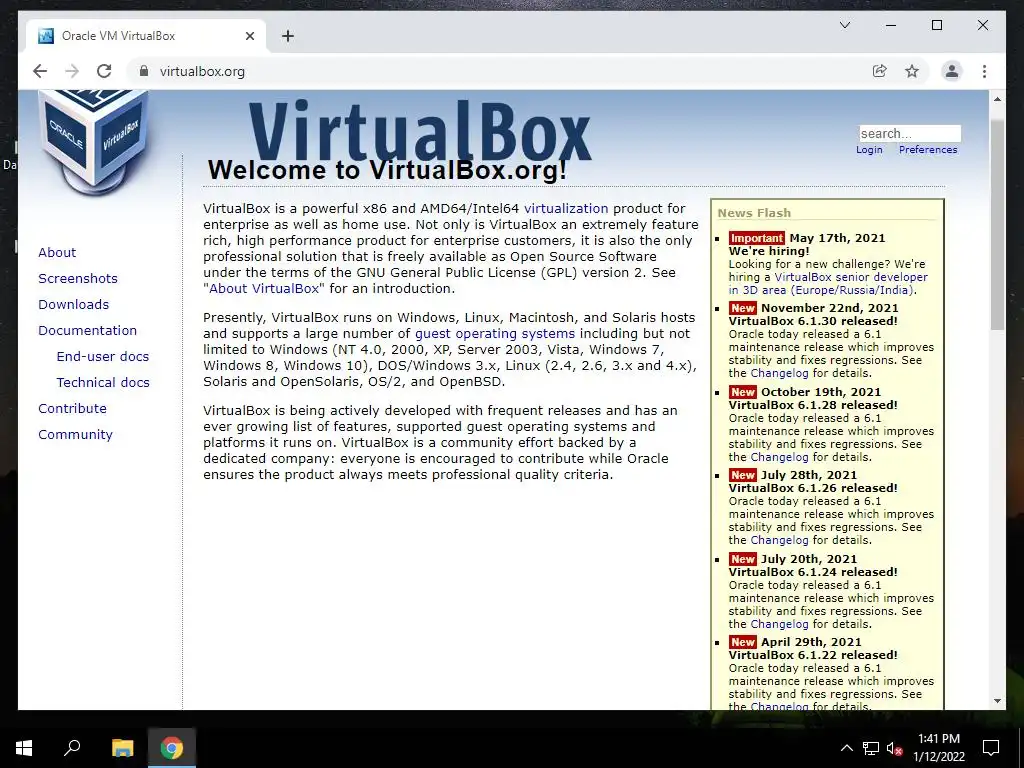Image resolution: width=1024 pixels, height=768 pixels.
Task: Follow the guest operating systems link
Action: click(495, 334)
